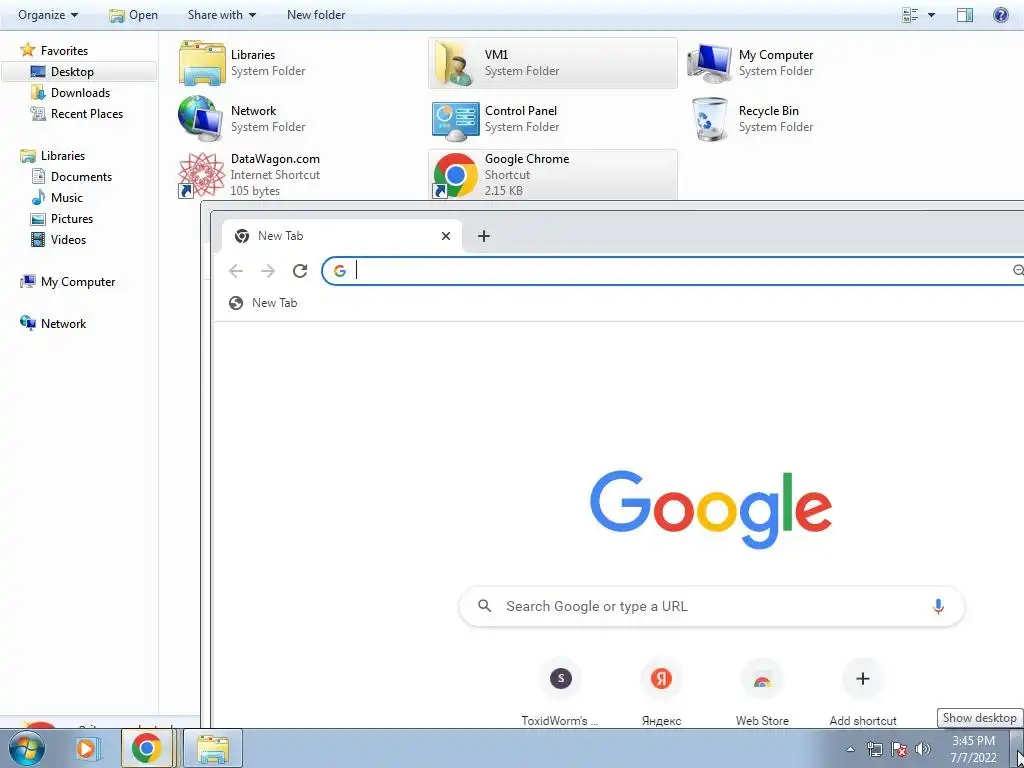Open the Libraries system folder icon
The height and width of the screenshot is (768, 1024).
202,63
